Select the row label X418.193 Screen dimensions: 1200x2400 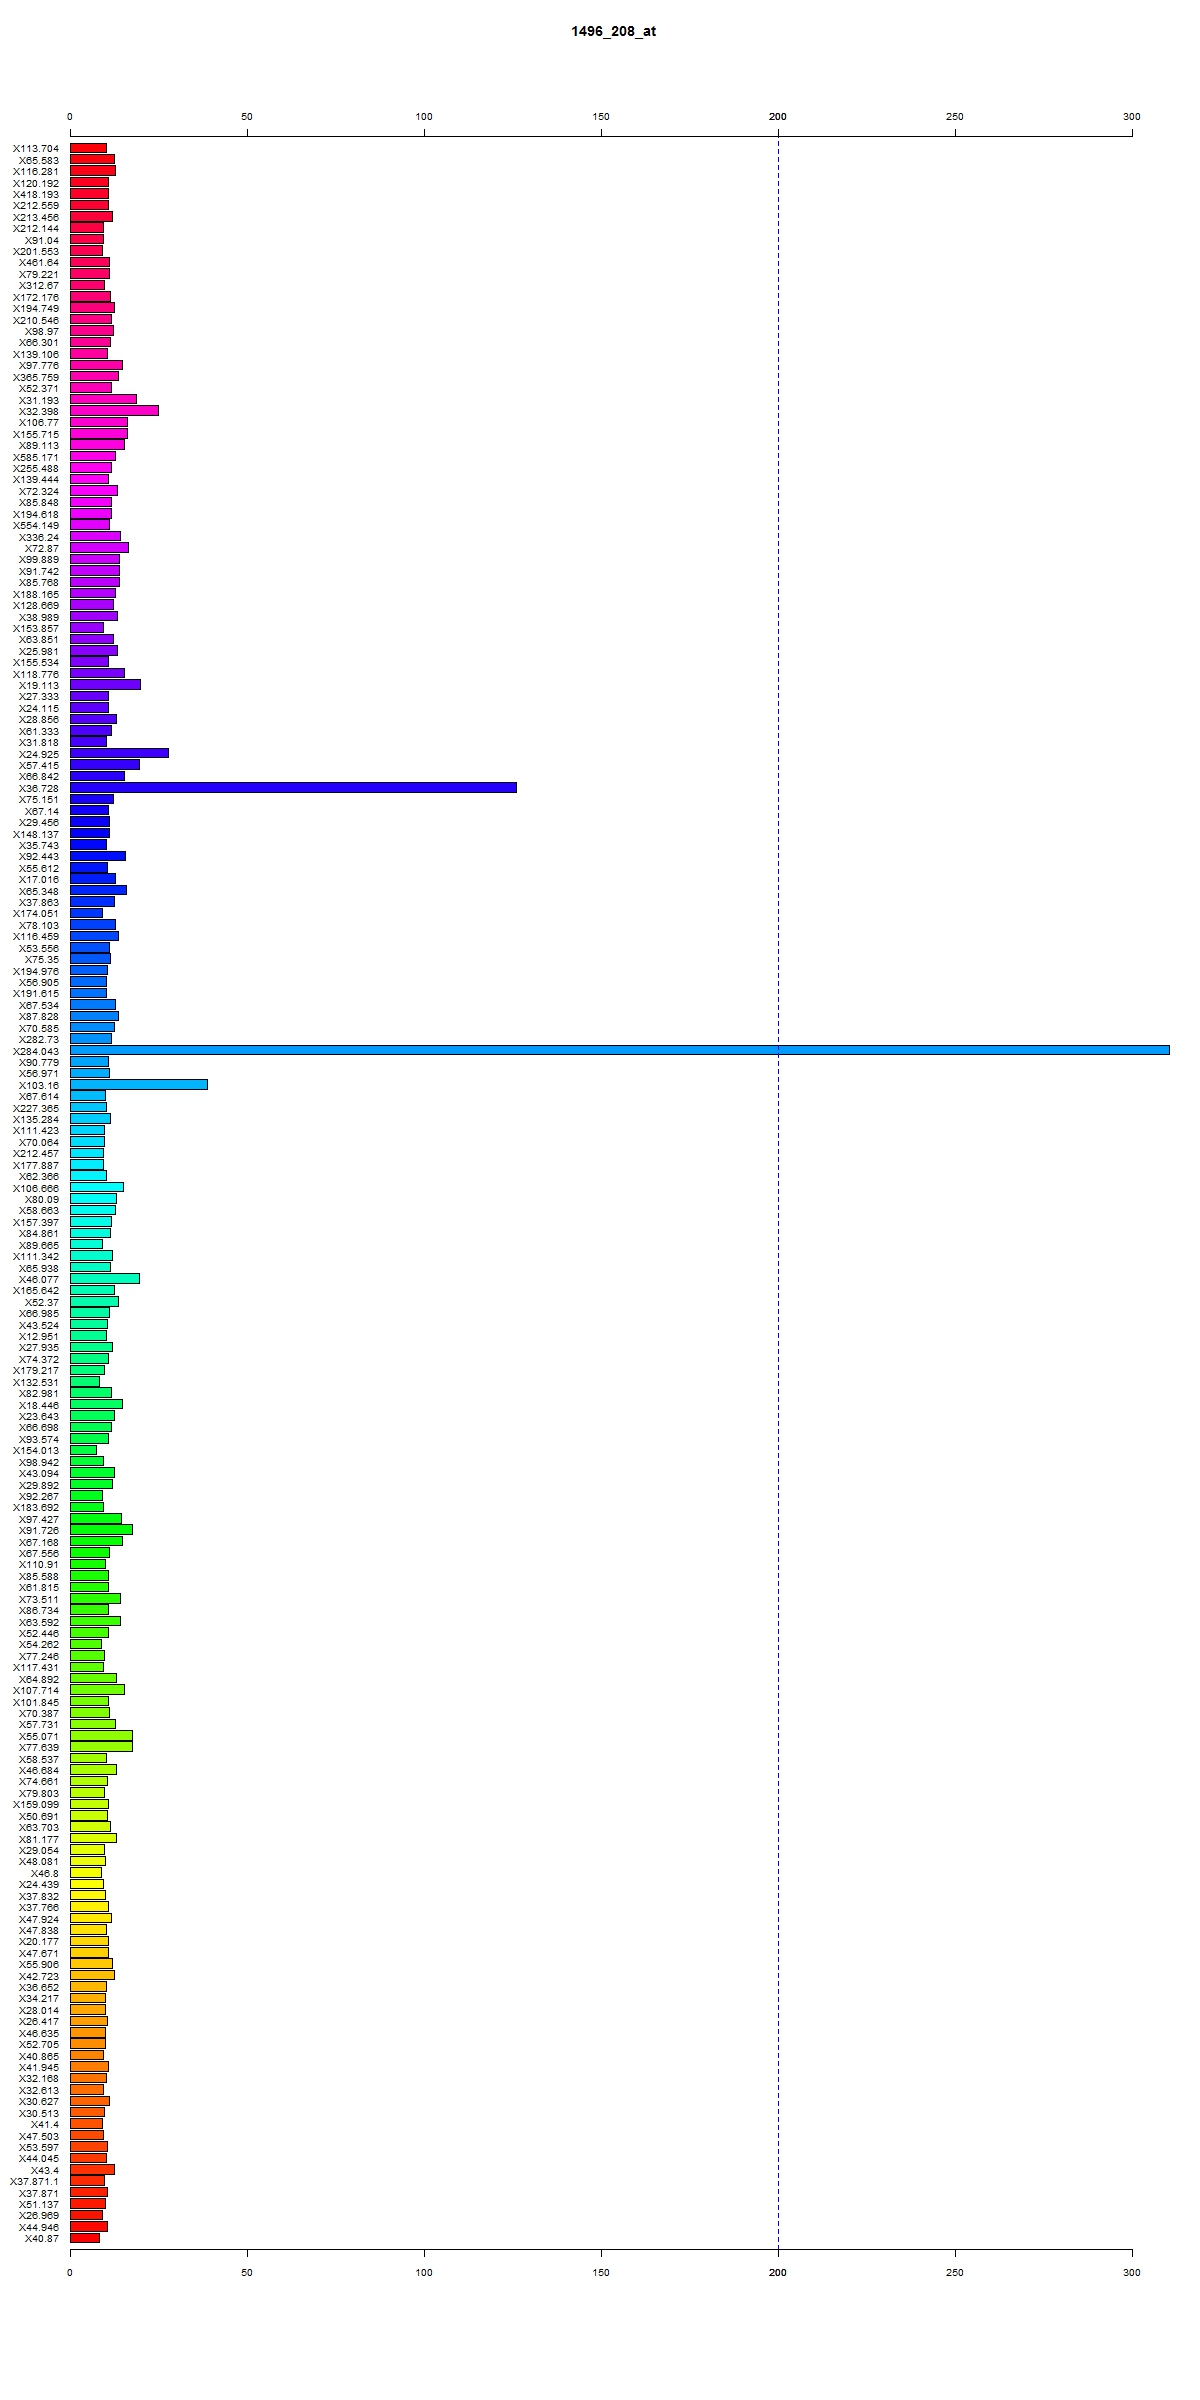(x=36, y=194)
